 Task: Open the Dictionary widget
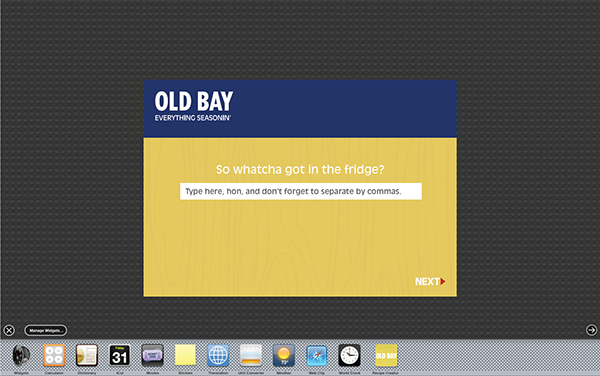click(87, 355)
